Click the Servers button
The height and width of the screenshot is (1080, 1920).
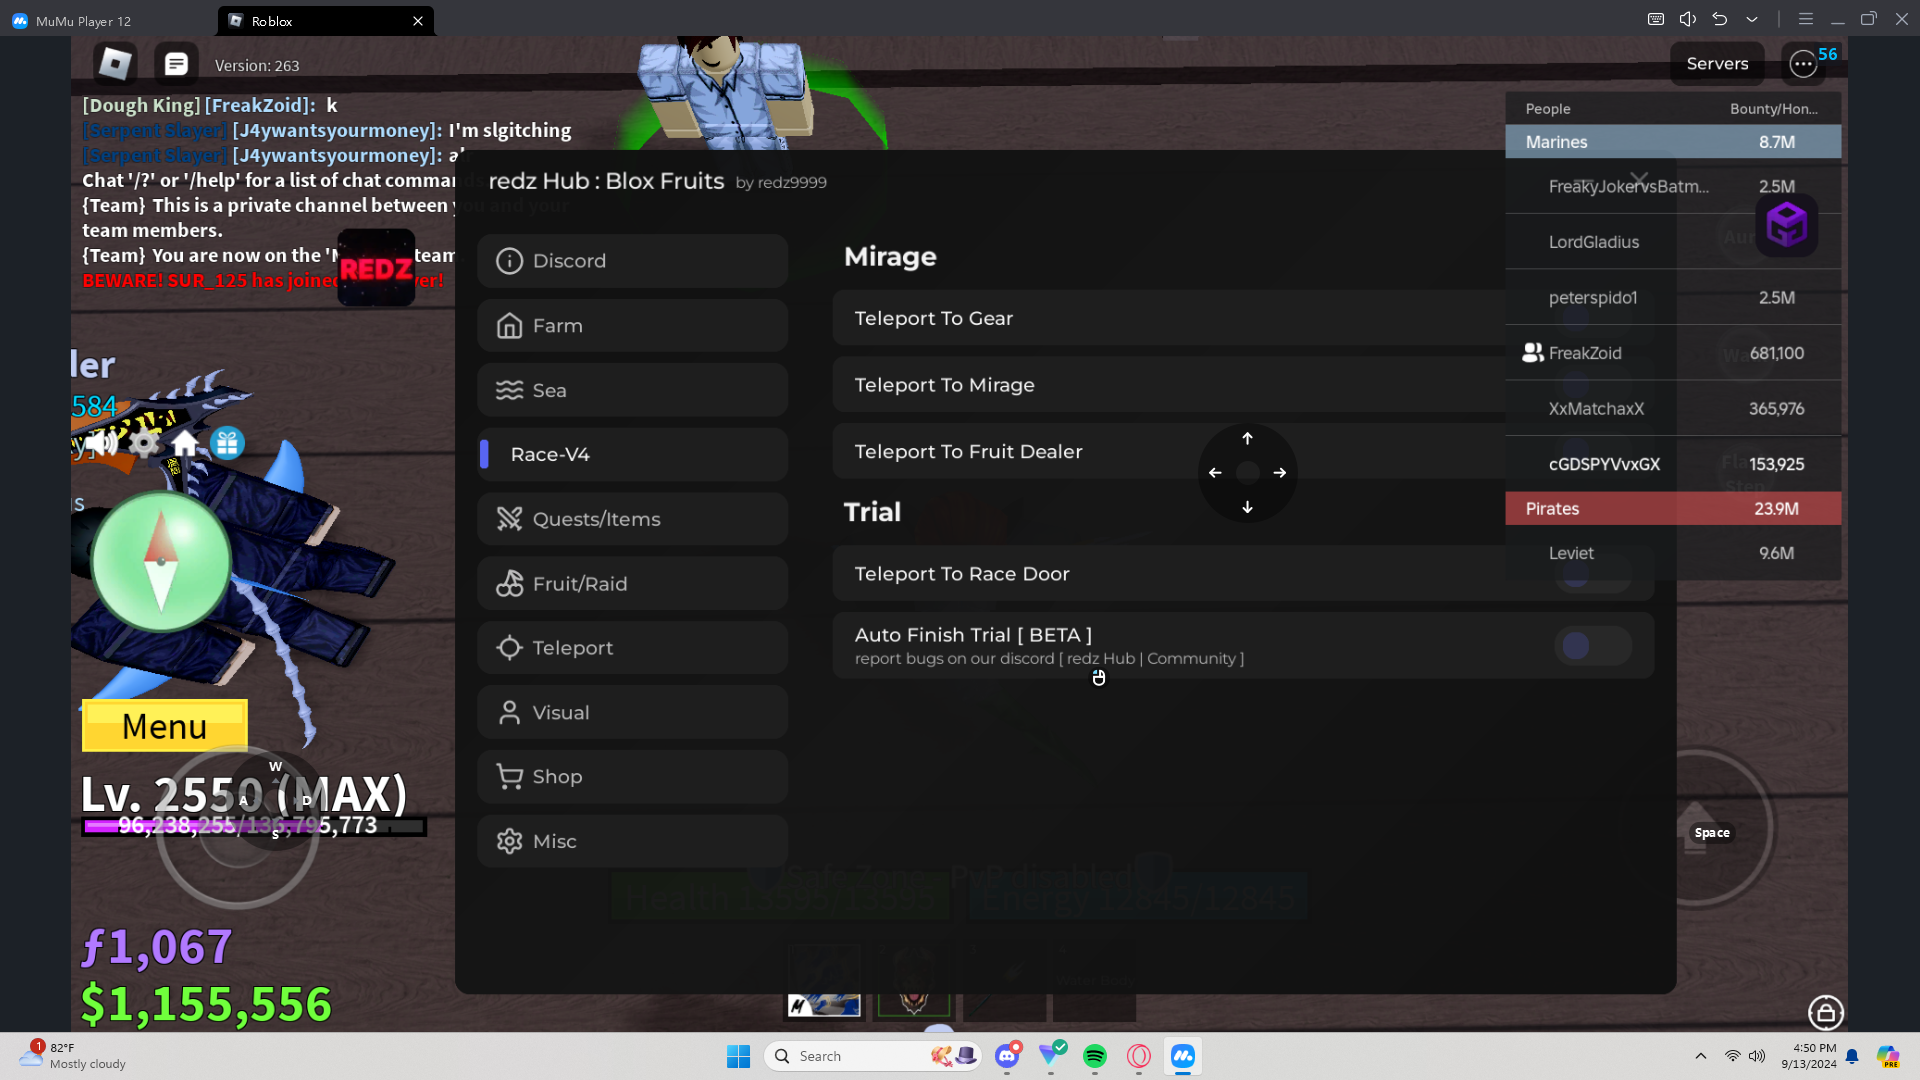tap(1717, 64)
